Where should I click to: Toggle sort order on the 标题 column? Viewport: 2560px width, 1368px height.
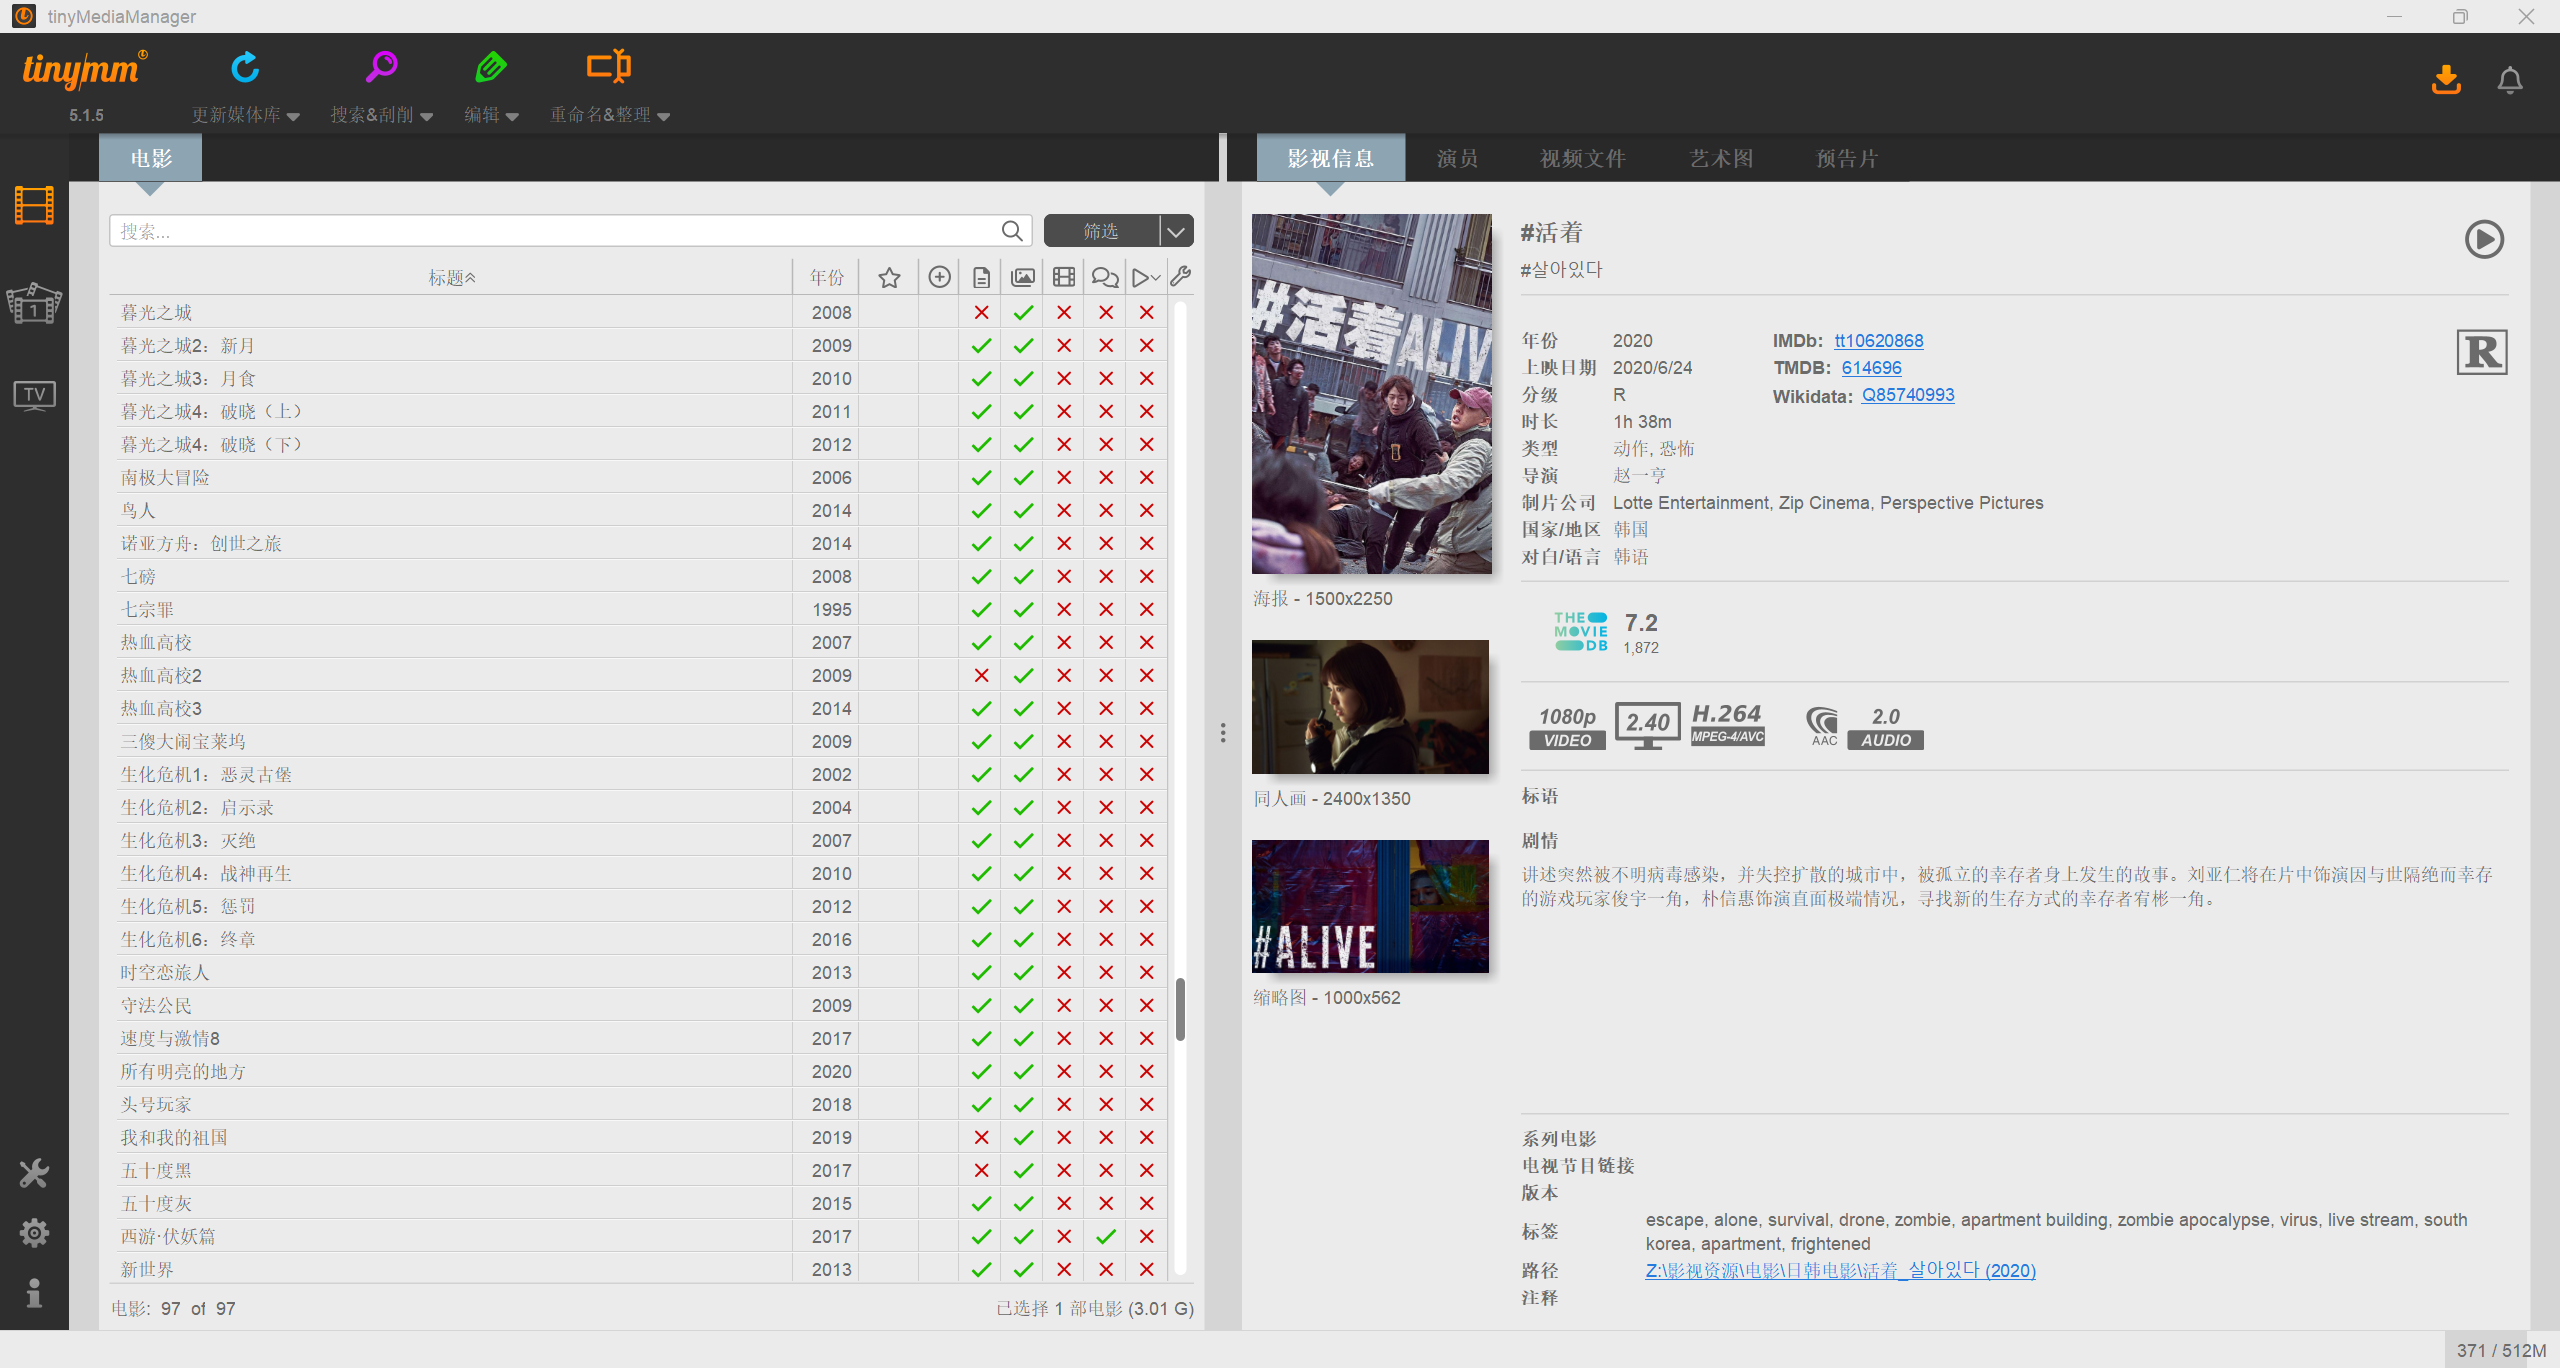(452, 278)
